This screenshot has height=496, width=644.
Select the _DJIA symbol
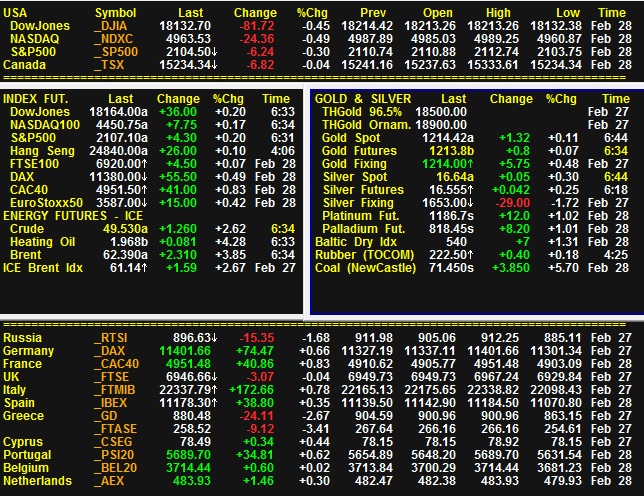(110, 26)
